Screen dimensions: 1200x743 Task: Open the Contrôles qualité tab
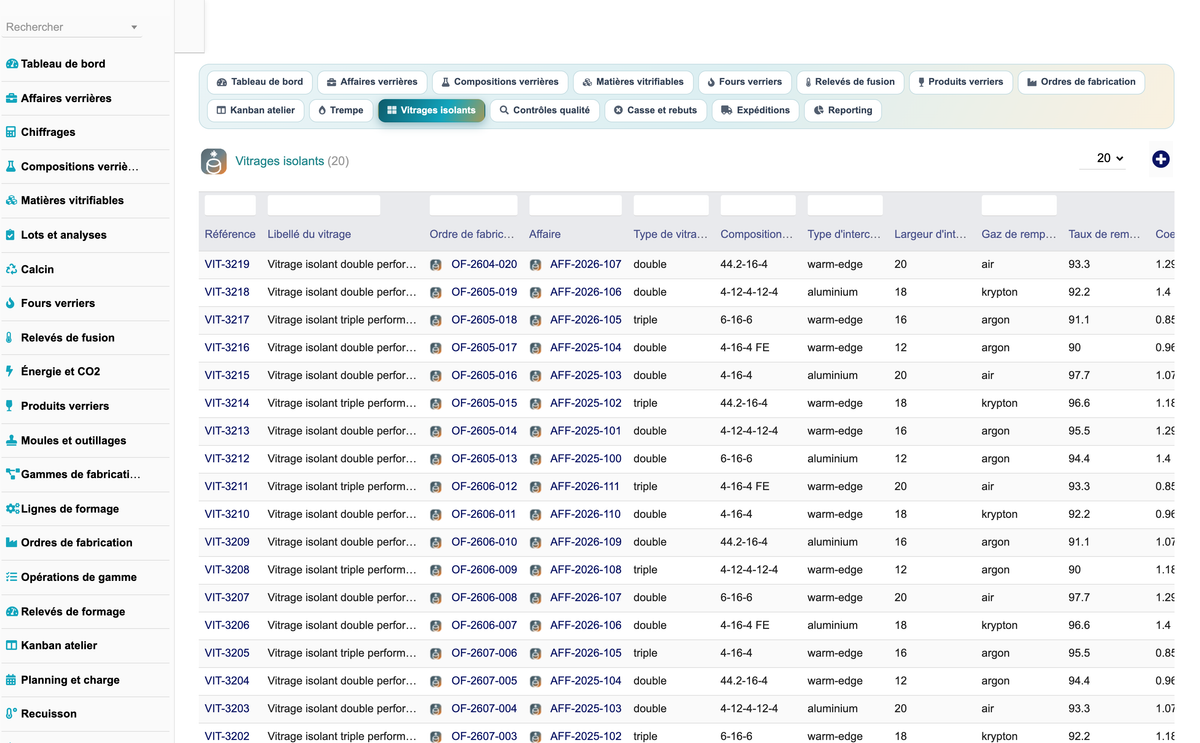pyautogui.click(x=545, y=110)
